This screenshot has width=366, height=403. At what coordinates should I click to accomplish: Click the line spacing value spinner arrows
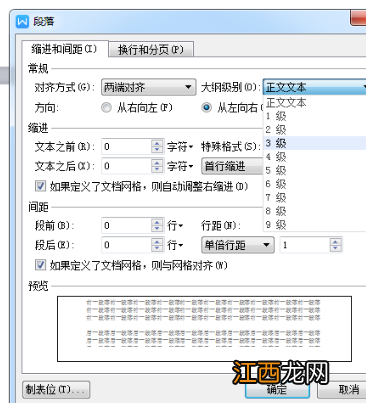336,245
